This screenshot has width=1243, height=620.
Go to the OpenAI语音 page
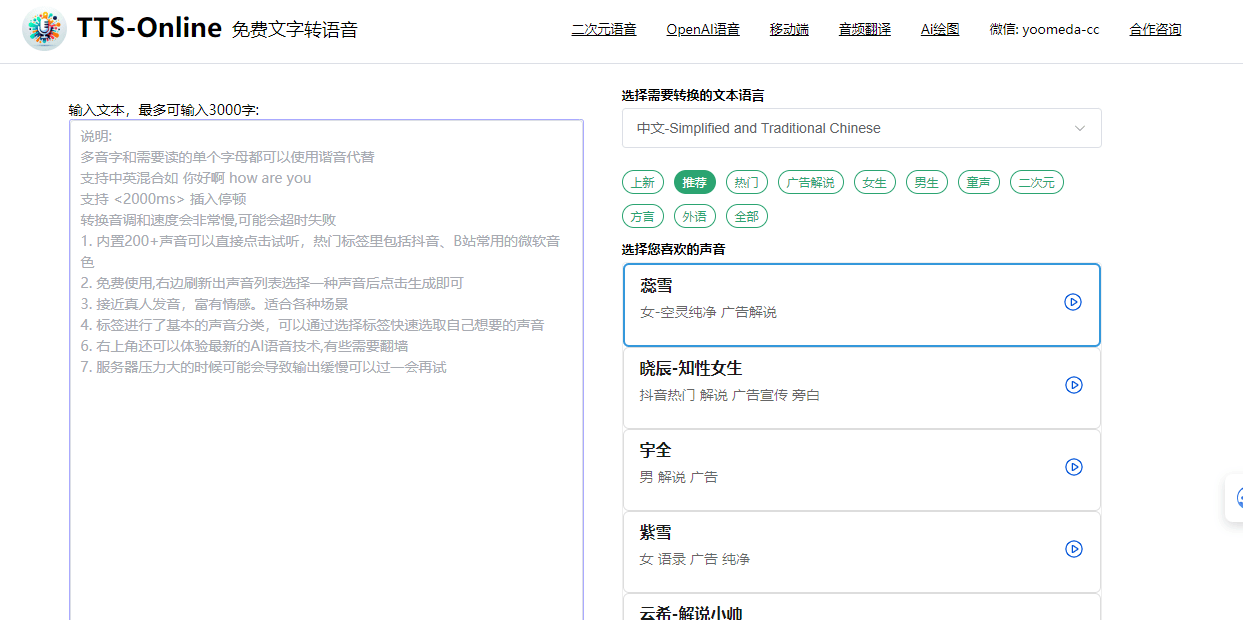pyautogui.click(x=703, y=30)
